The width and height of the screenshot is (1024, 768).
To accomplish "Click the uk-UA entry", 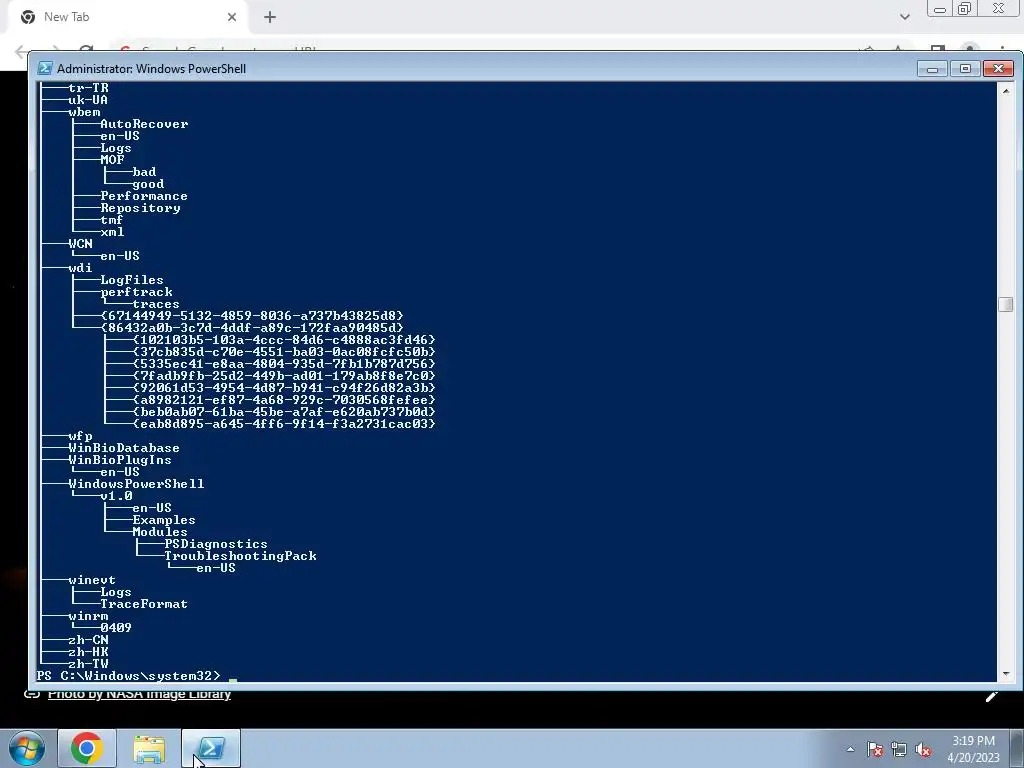I will click(88, 100).
